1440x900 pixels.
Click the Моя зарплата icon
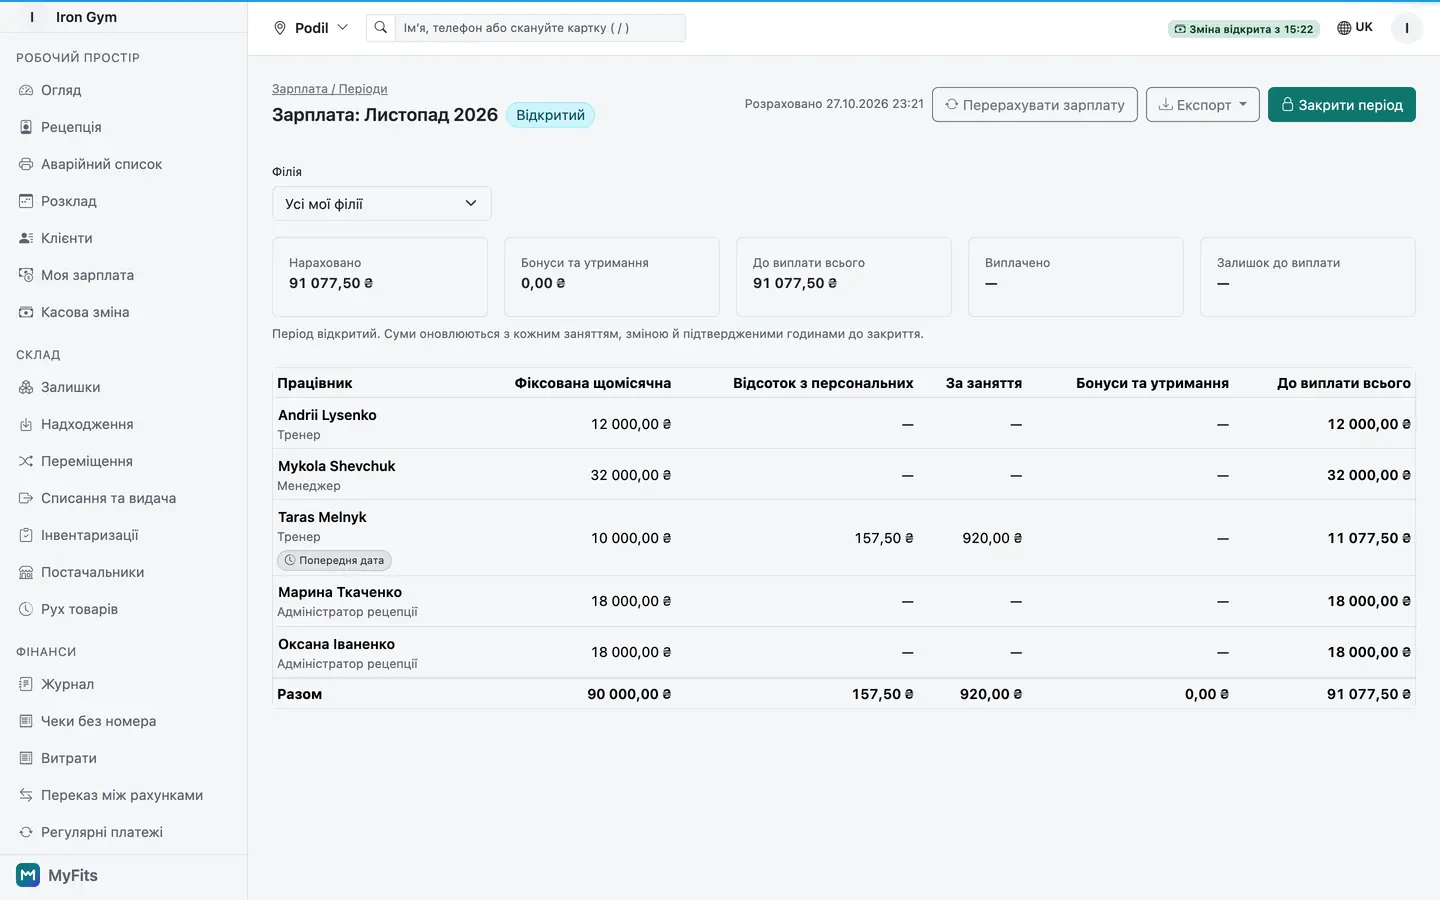point(26,275)
